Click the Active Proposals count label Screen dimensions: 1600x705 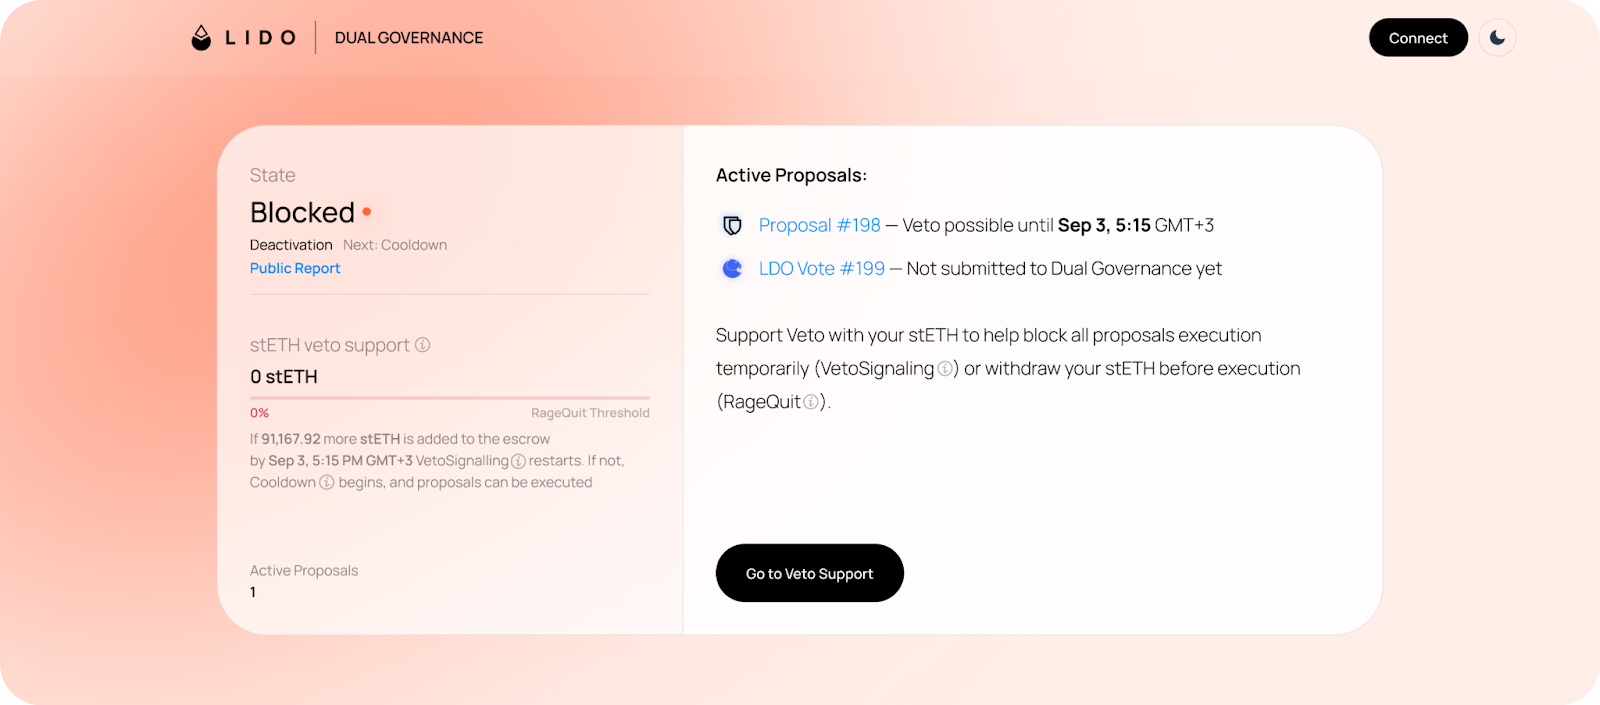[304, 570]
